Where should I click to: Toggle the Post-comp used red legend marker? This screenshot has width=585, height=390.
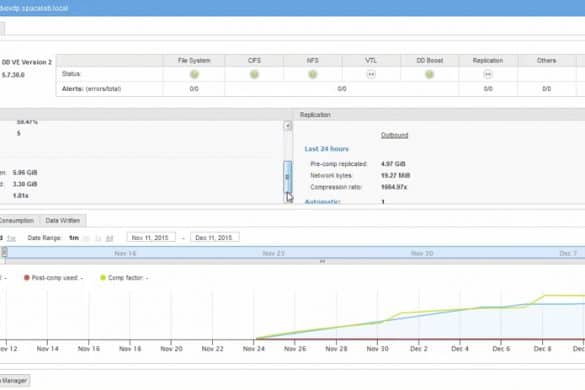click(26, 278)
